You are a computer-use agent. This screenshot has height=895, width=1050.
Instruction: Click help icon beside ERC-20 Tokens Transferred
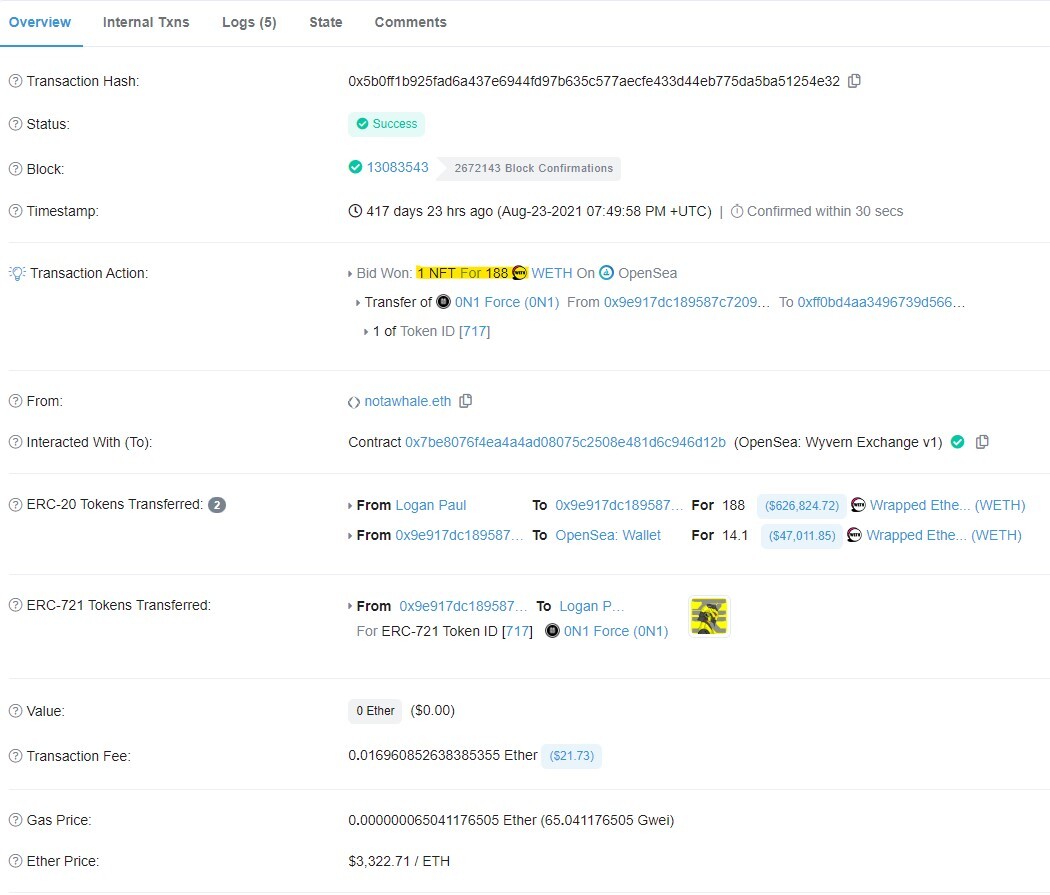pos(15,504)
